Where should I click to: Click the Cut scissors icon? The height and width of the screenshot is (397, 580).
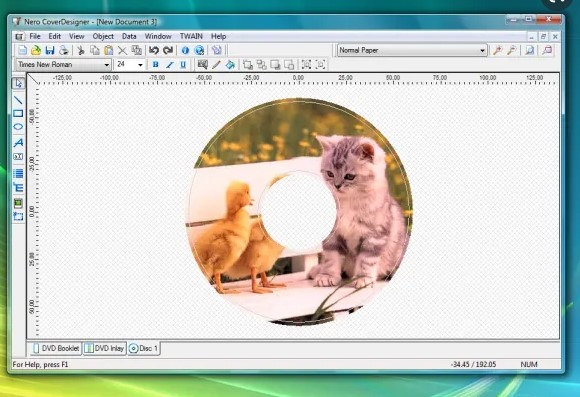81,50
